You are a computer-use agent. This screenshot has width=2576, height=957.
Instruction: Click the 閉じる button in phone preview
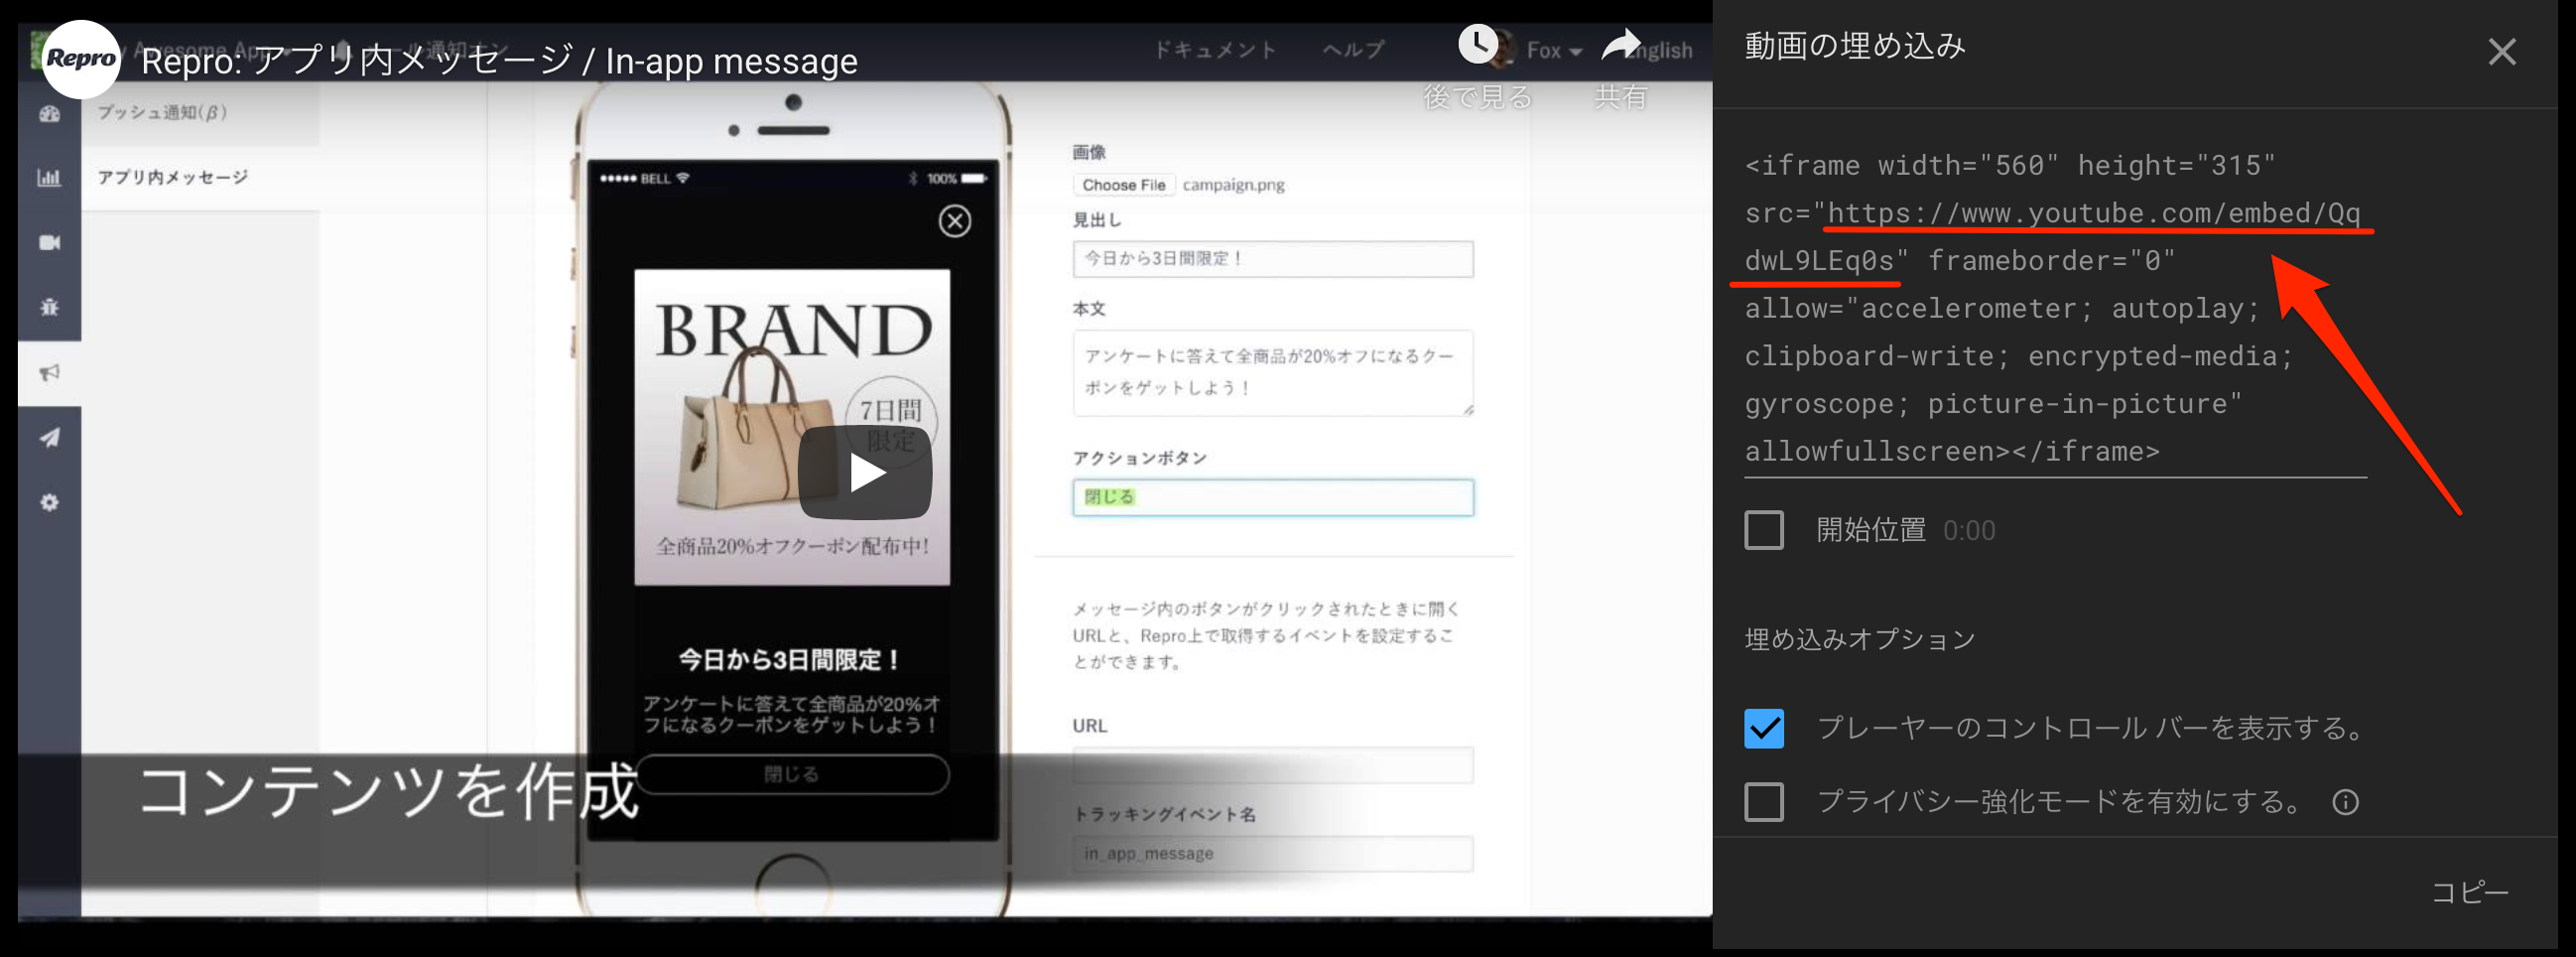point(791,774)
